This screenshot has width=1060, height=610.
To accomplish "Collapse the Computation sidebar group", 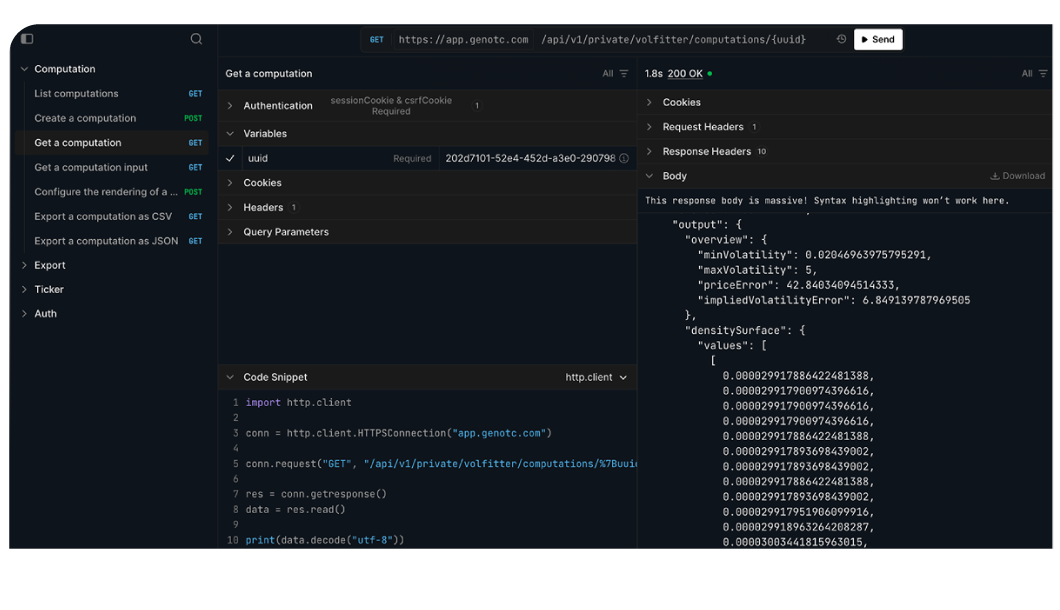I will pyautogui.click(x=24, y=69).
